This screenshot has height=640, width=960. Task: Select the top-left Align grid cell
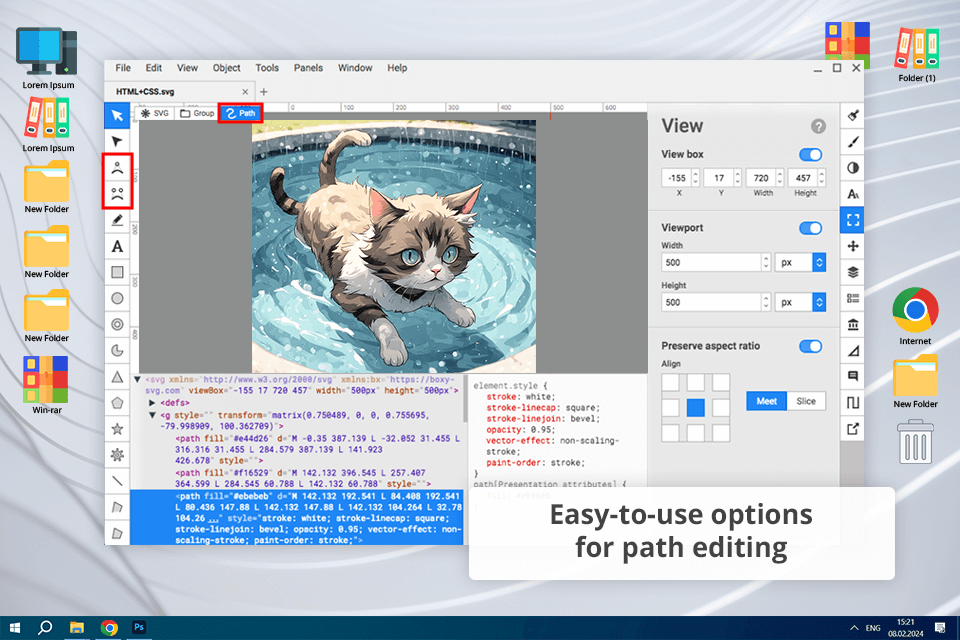click(670, 383)
